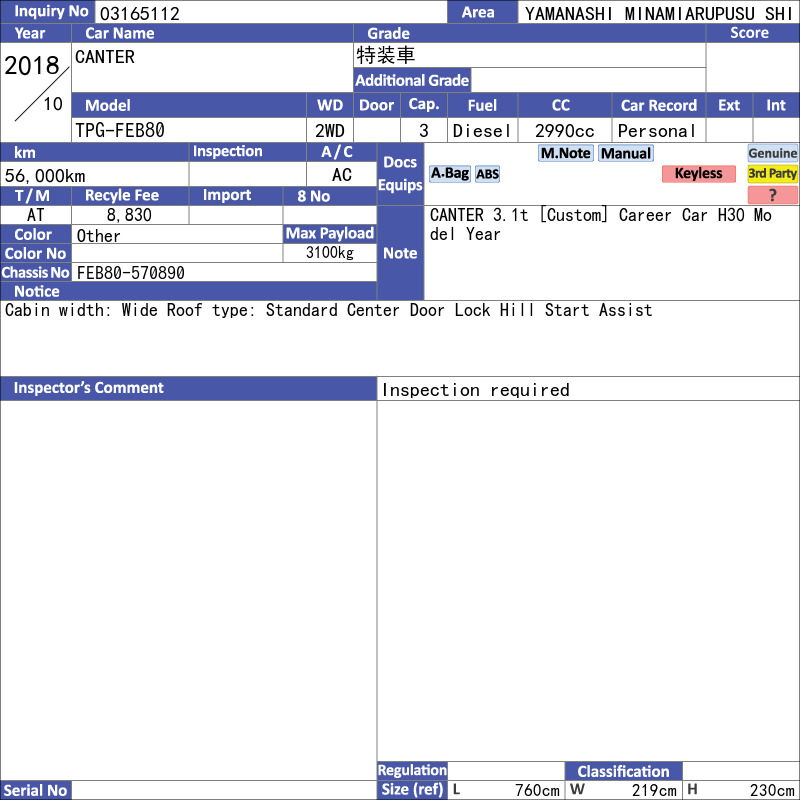Click the width value 219cm
Image resolution: width=800 pixels, height=800 pixels.
coord(654,790)
